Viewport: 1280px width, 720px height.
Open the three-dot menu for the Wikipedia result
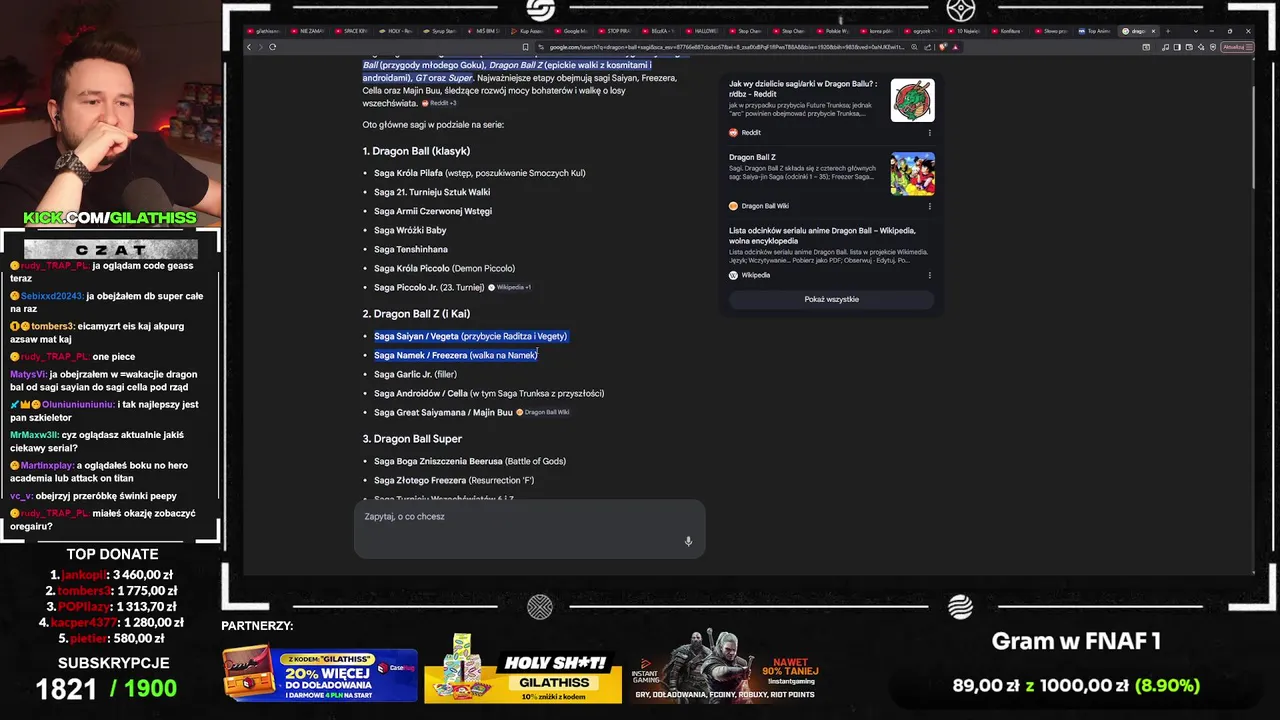(929, 275)
